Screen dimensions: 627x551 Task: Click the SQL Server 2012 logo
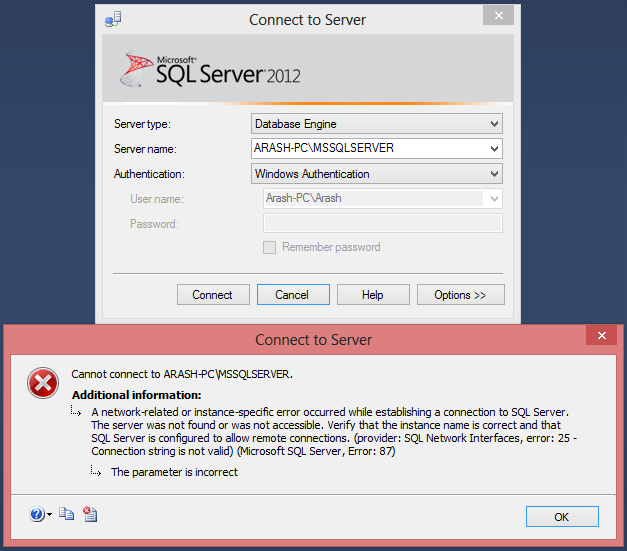[210, 70]
